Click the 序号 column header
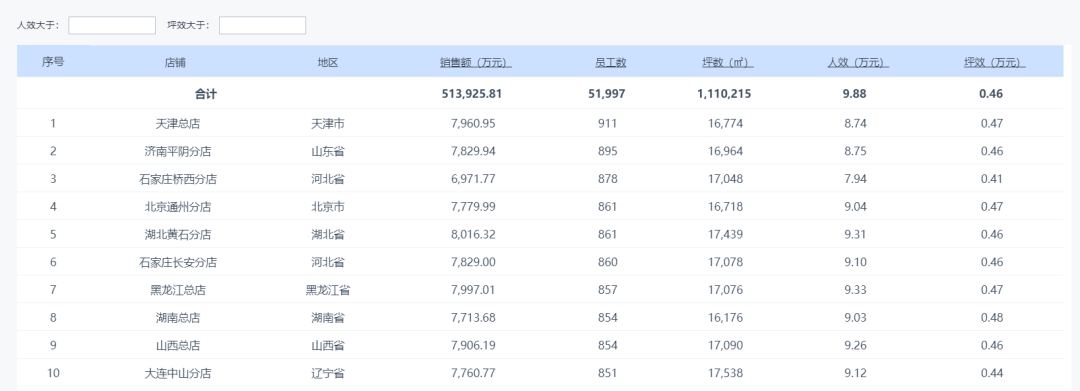Screen dimensions: 1080x391 (x=53, y=62)
